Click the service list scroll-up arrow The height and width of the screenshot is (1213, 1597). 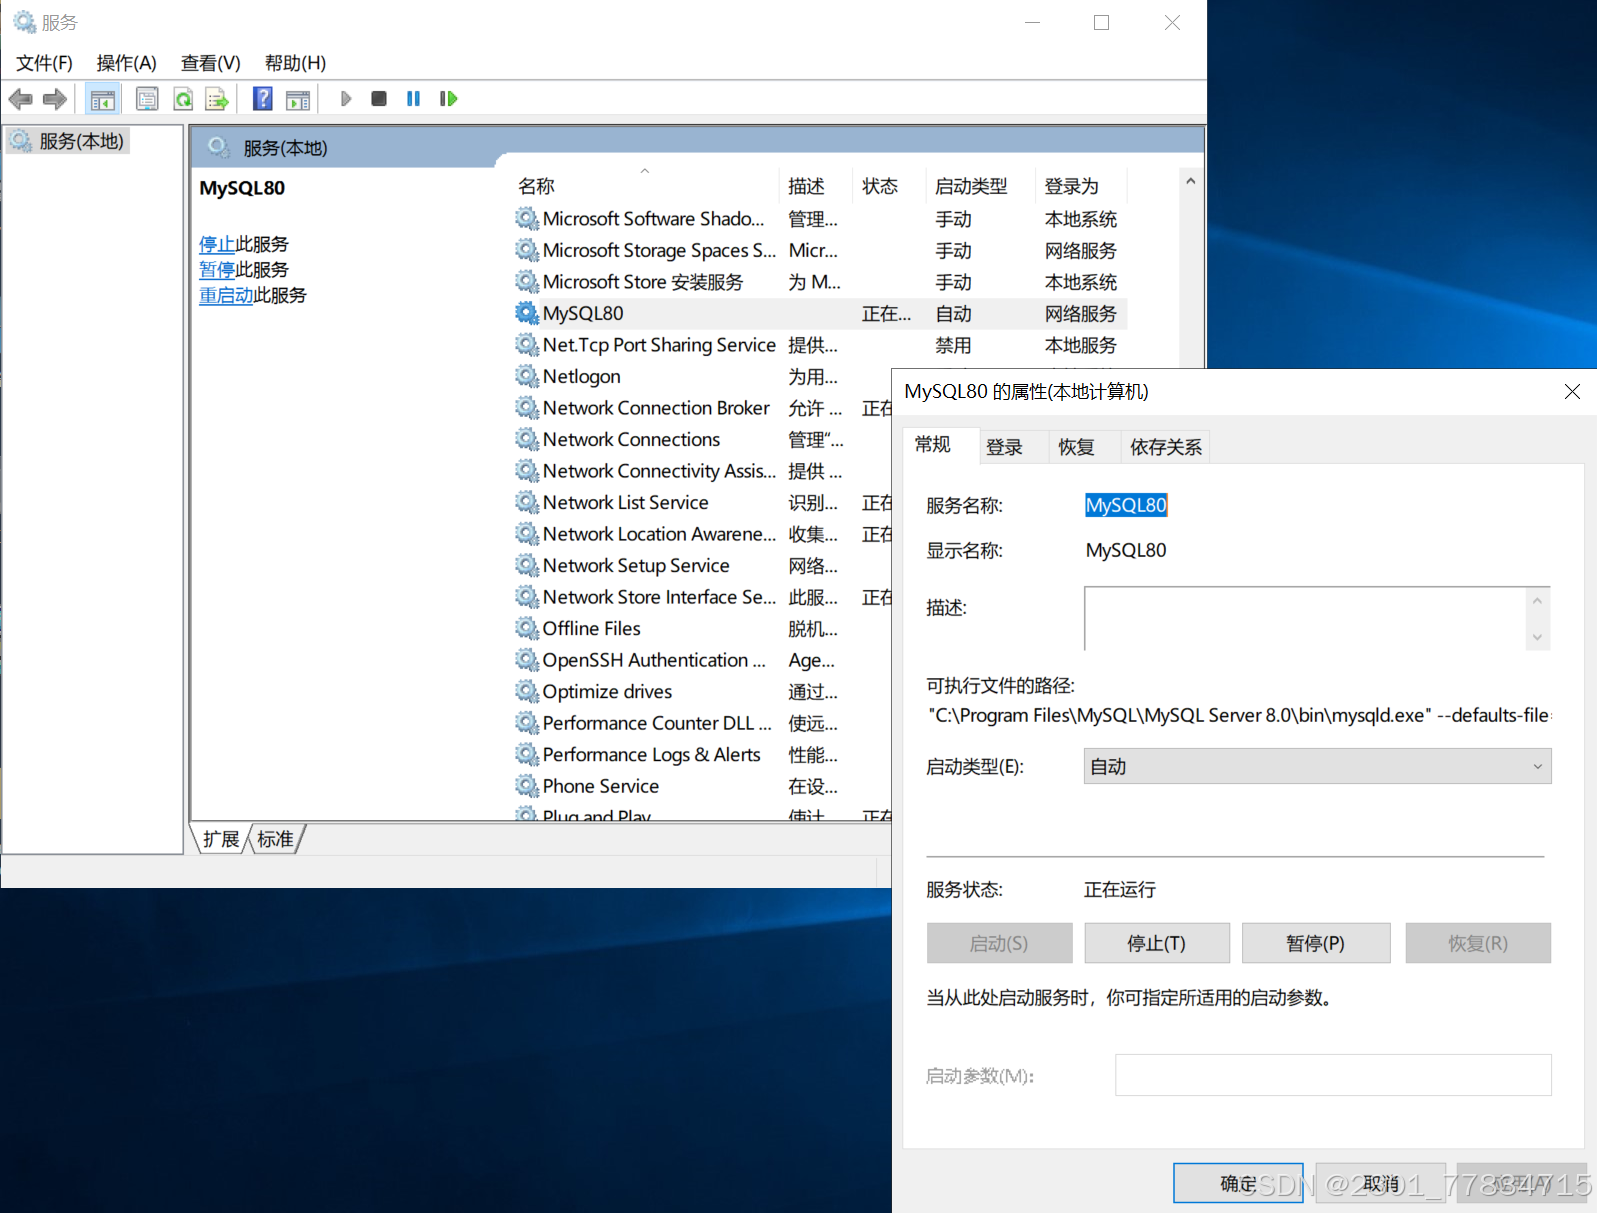pyautogui.click(x=1190, y=181)
